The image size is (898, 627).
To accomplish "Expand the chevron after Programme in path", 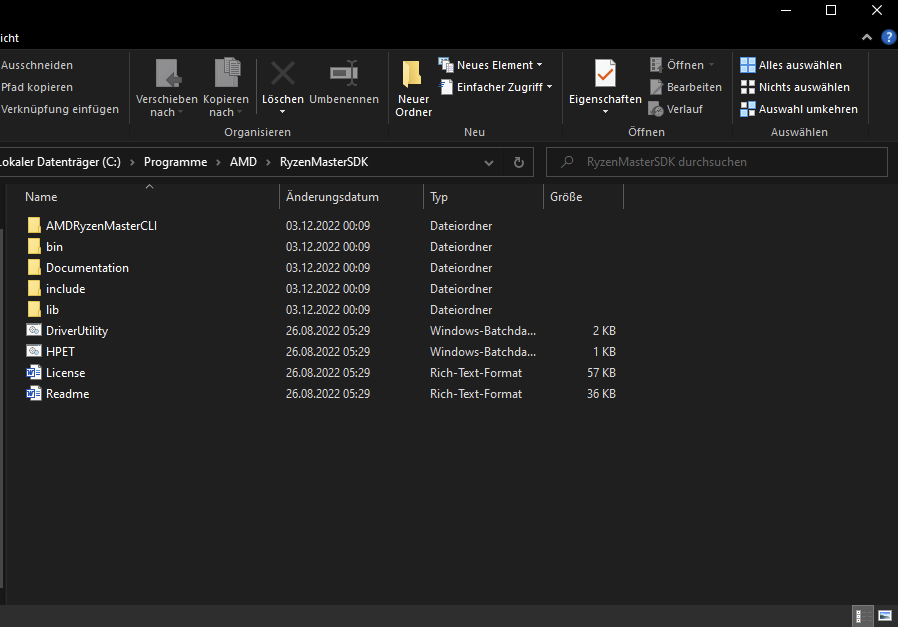I will pyautogui.click(x=218, y=163).
